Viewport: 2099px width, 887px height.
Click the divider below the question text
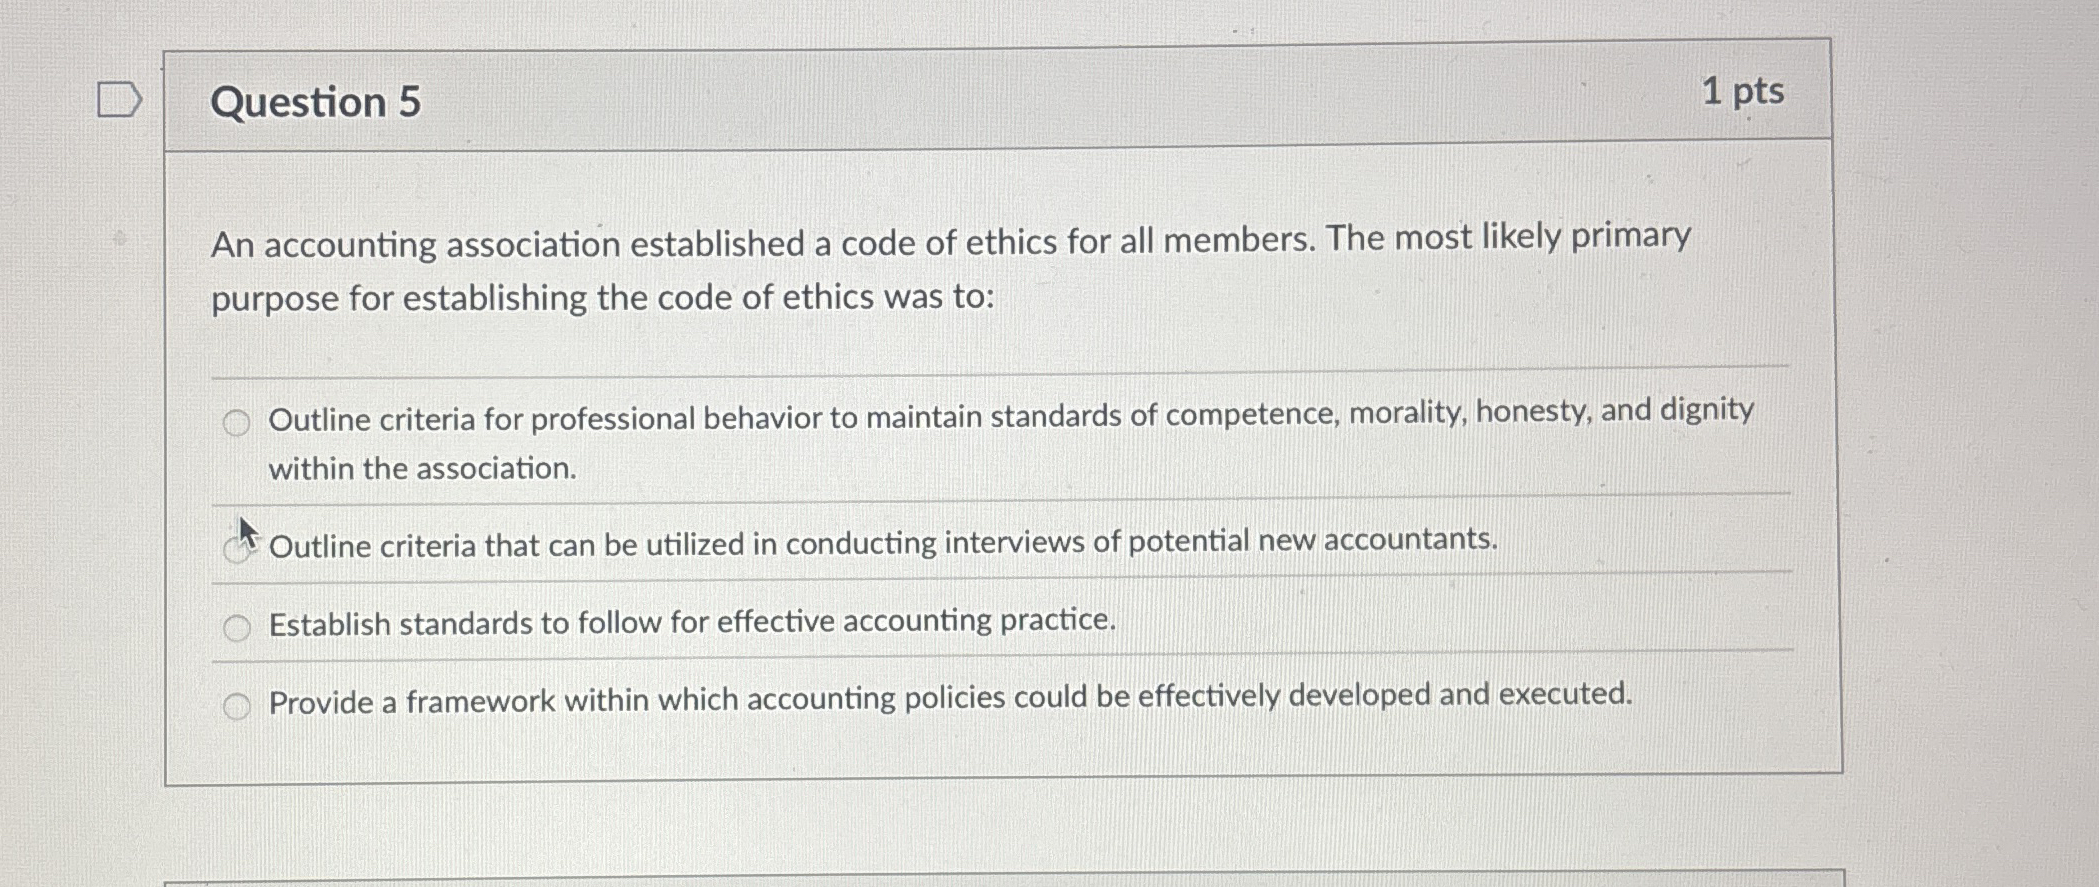click(1000, 373)
